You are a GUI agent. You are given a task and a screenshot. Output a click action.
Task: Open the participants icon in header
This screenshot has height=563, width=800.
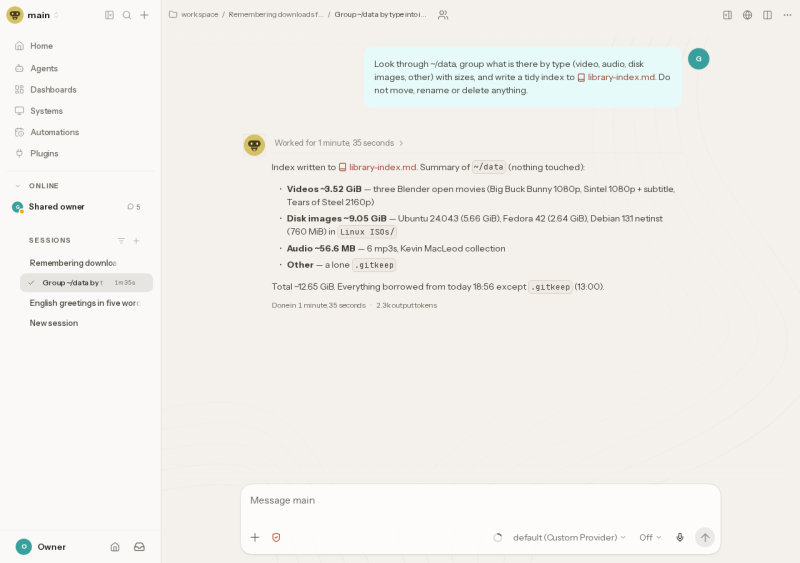click(x=443, y=15)
